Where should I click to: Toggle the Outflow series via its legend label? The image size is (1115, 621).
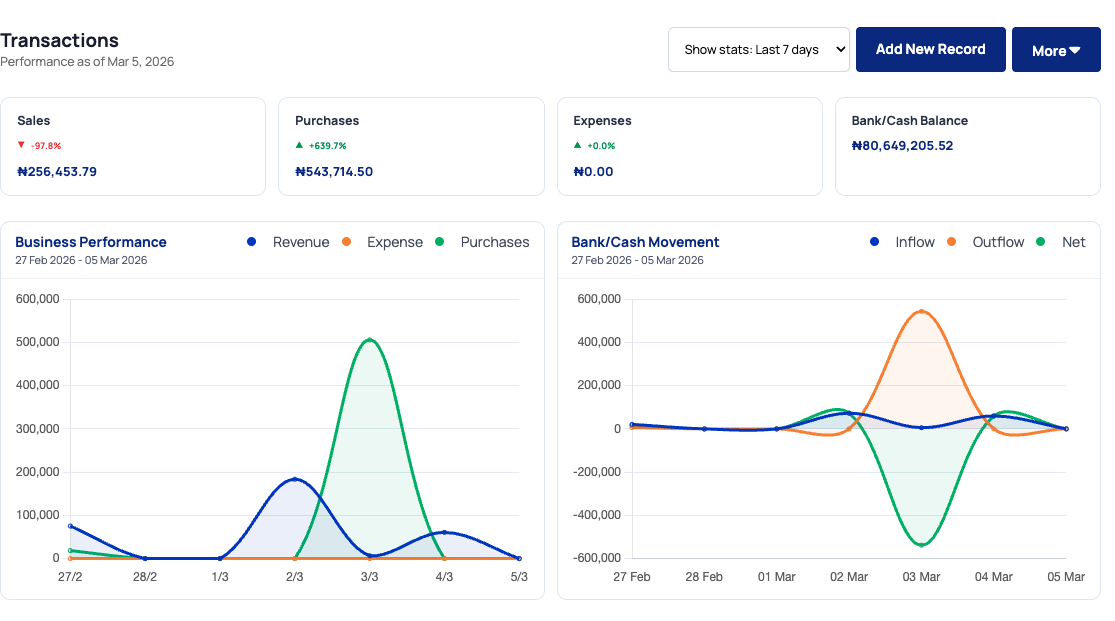pos(997,242)
